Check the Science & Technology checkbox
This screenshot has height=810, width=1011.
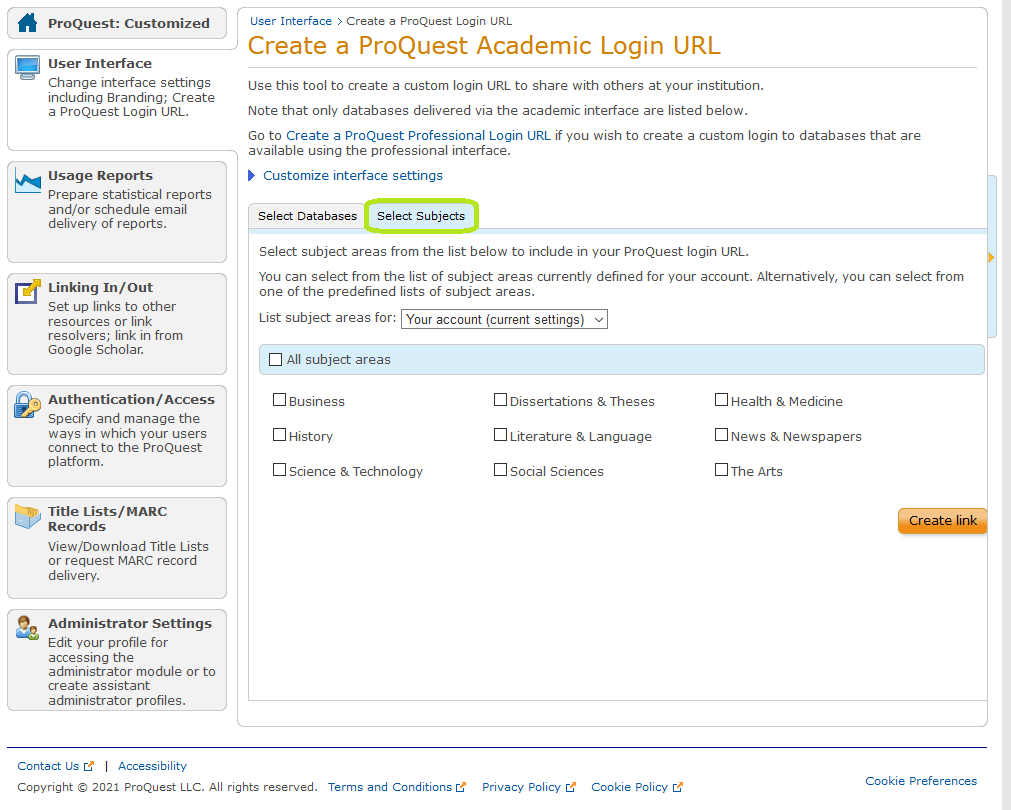click(x=279, y=469)
